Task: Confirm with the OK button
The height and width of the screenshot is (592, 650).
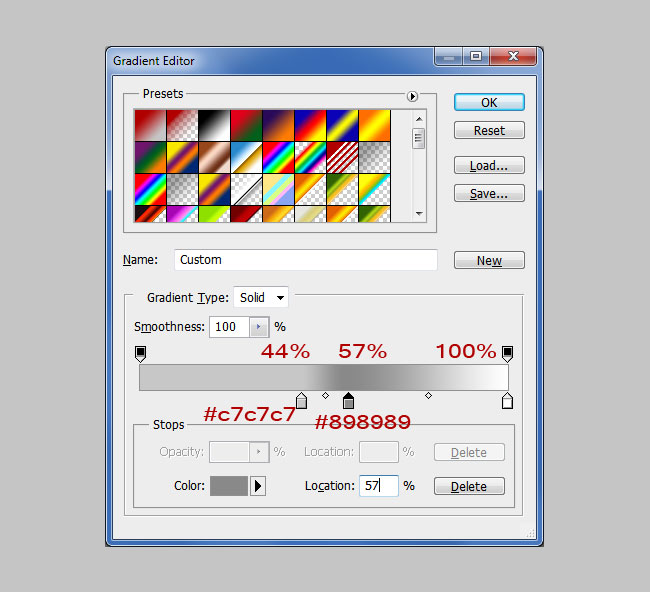Action: point(489,102)
